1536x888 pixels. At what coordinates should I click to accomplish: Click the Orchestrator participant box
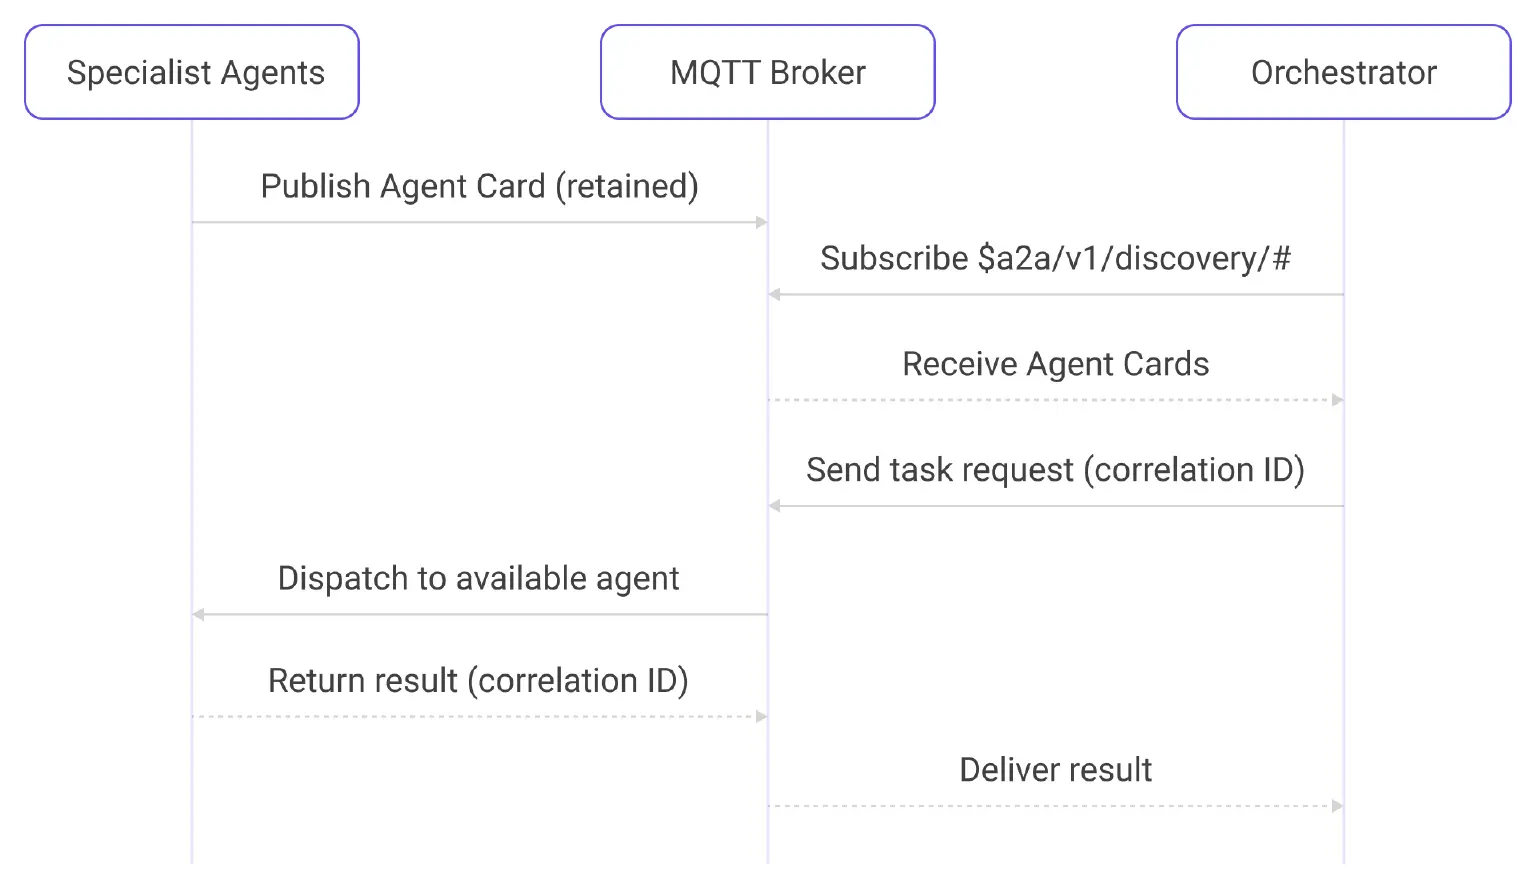1343,72
